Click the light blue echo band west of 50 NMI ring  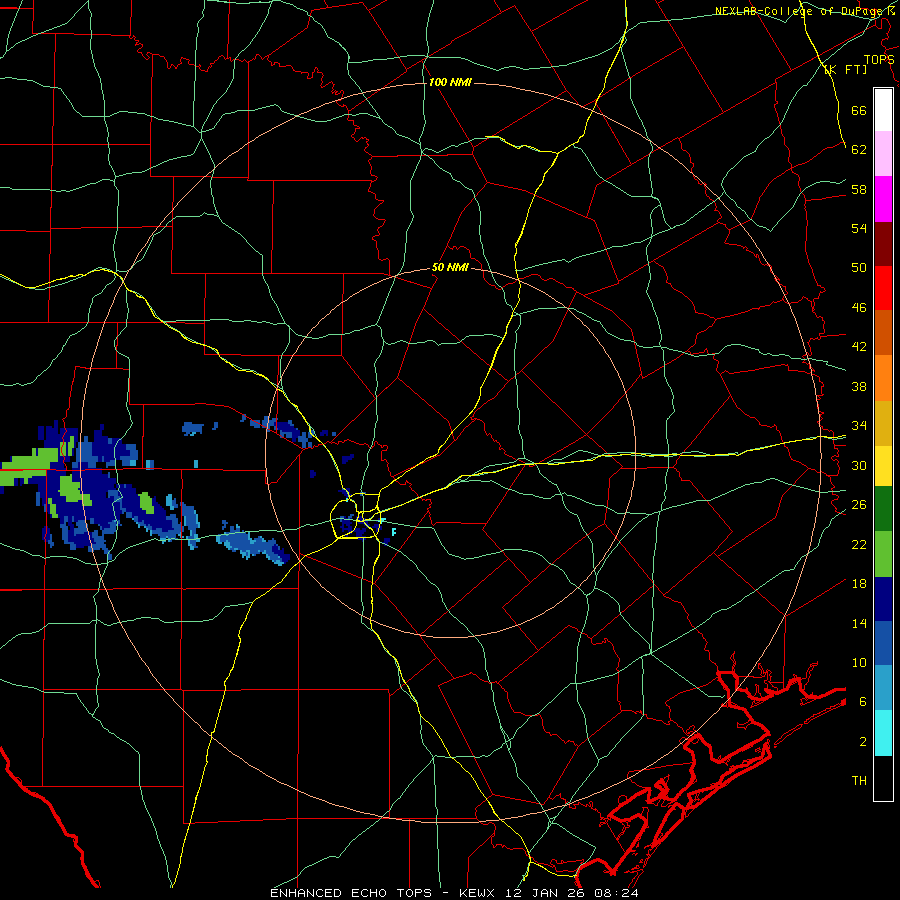pyautogui.click(x=253, y=544)
